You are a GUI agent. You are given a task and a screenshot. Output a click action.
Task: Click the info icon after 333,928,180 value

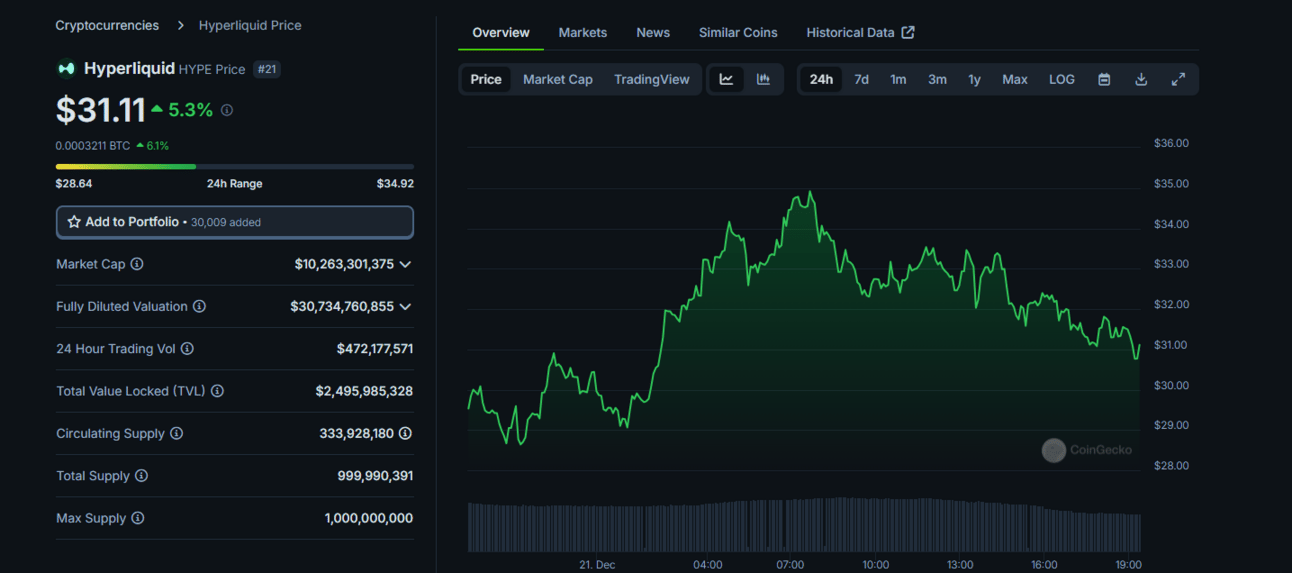[x=405, y=433]
